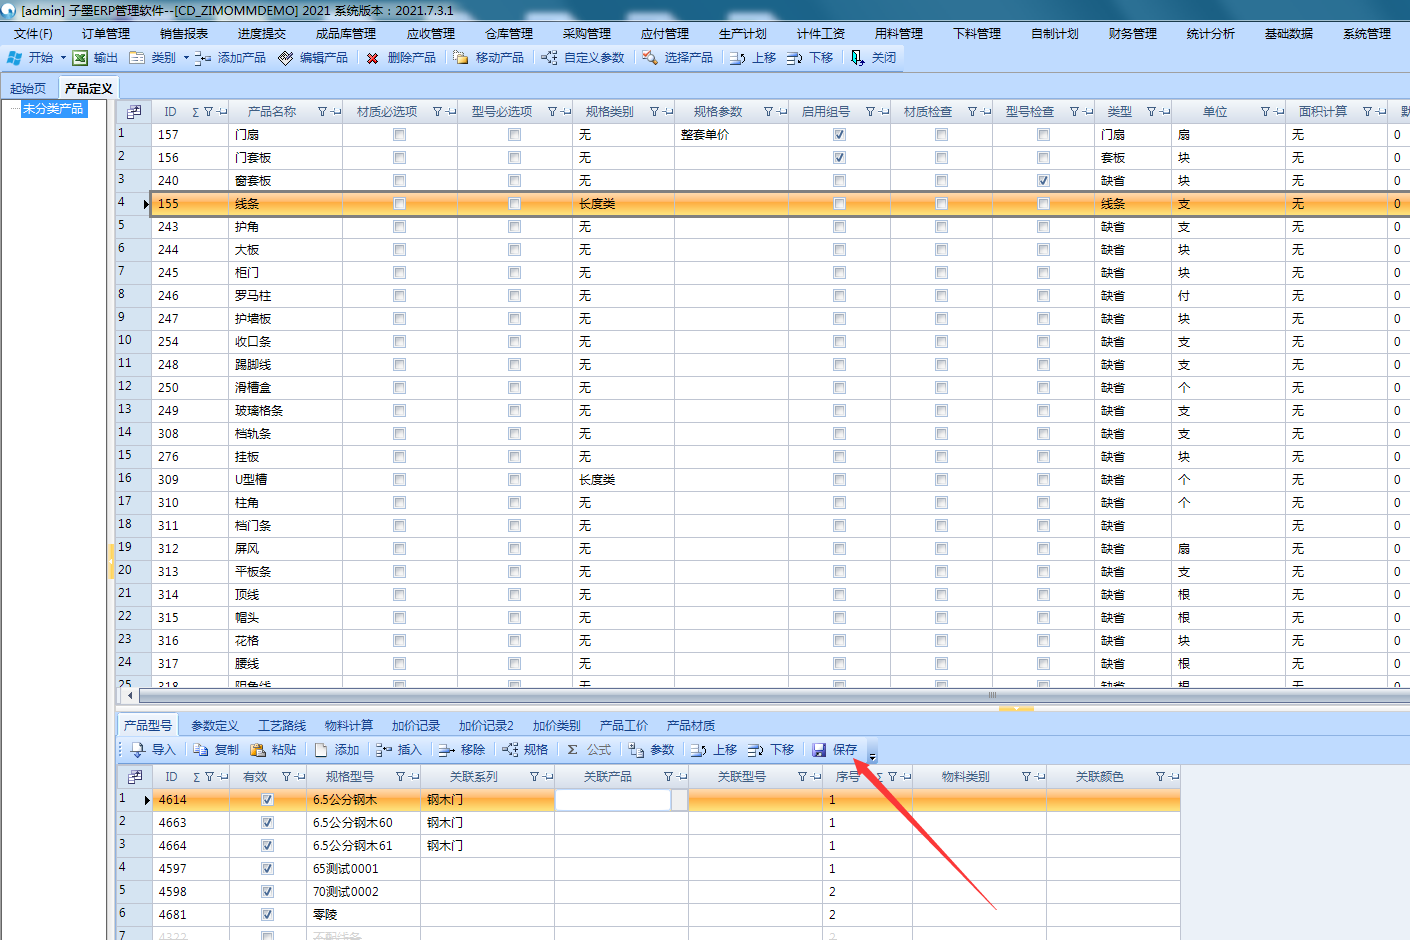This screenshot has height=940, width=1410.
Task: Toggle 有效 checkbox for 6.5公分钢木60
Action: (x=267, y=823)
